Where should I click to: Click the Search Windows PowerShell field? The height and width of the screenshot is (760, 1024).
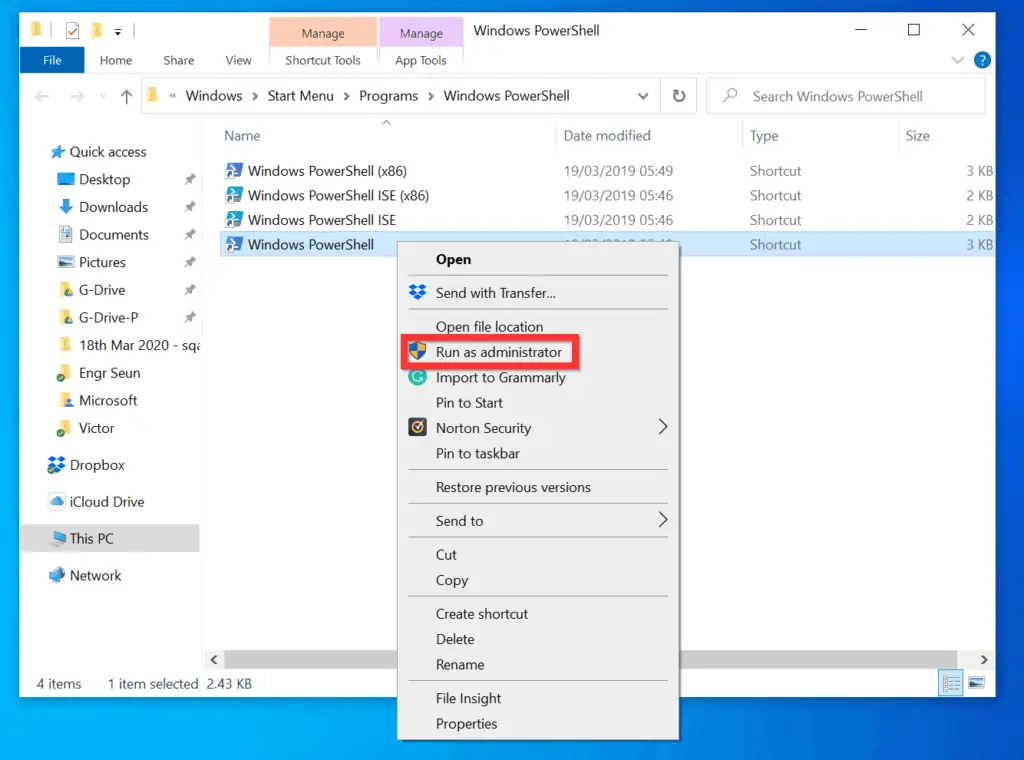(850, 96)
